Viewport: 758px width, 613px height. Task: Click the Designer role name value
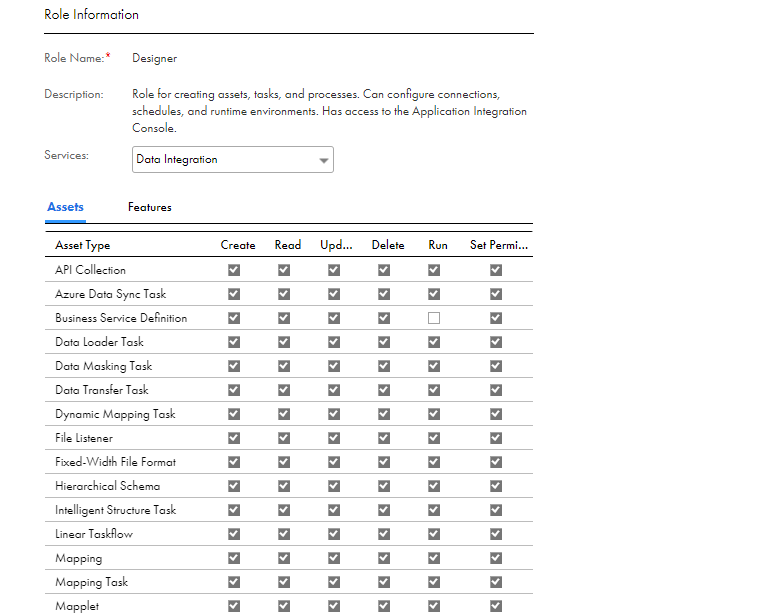(x=155, y=58)
